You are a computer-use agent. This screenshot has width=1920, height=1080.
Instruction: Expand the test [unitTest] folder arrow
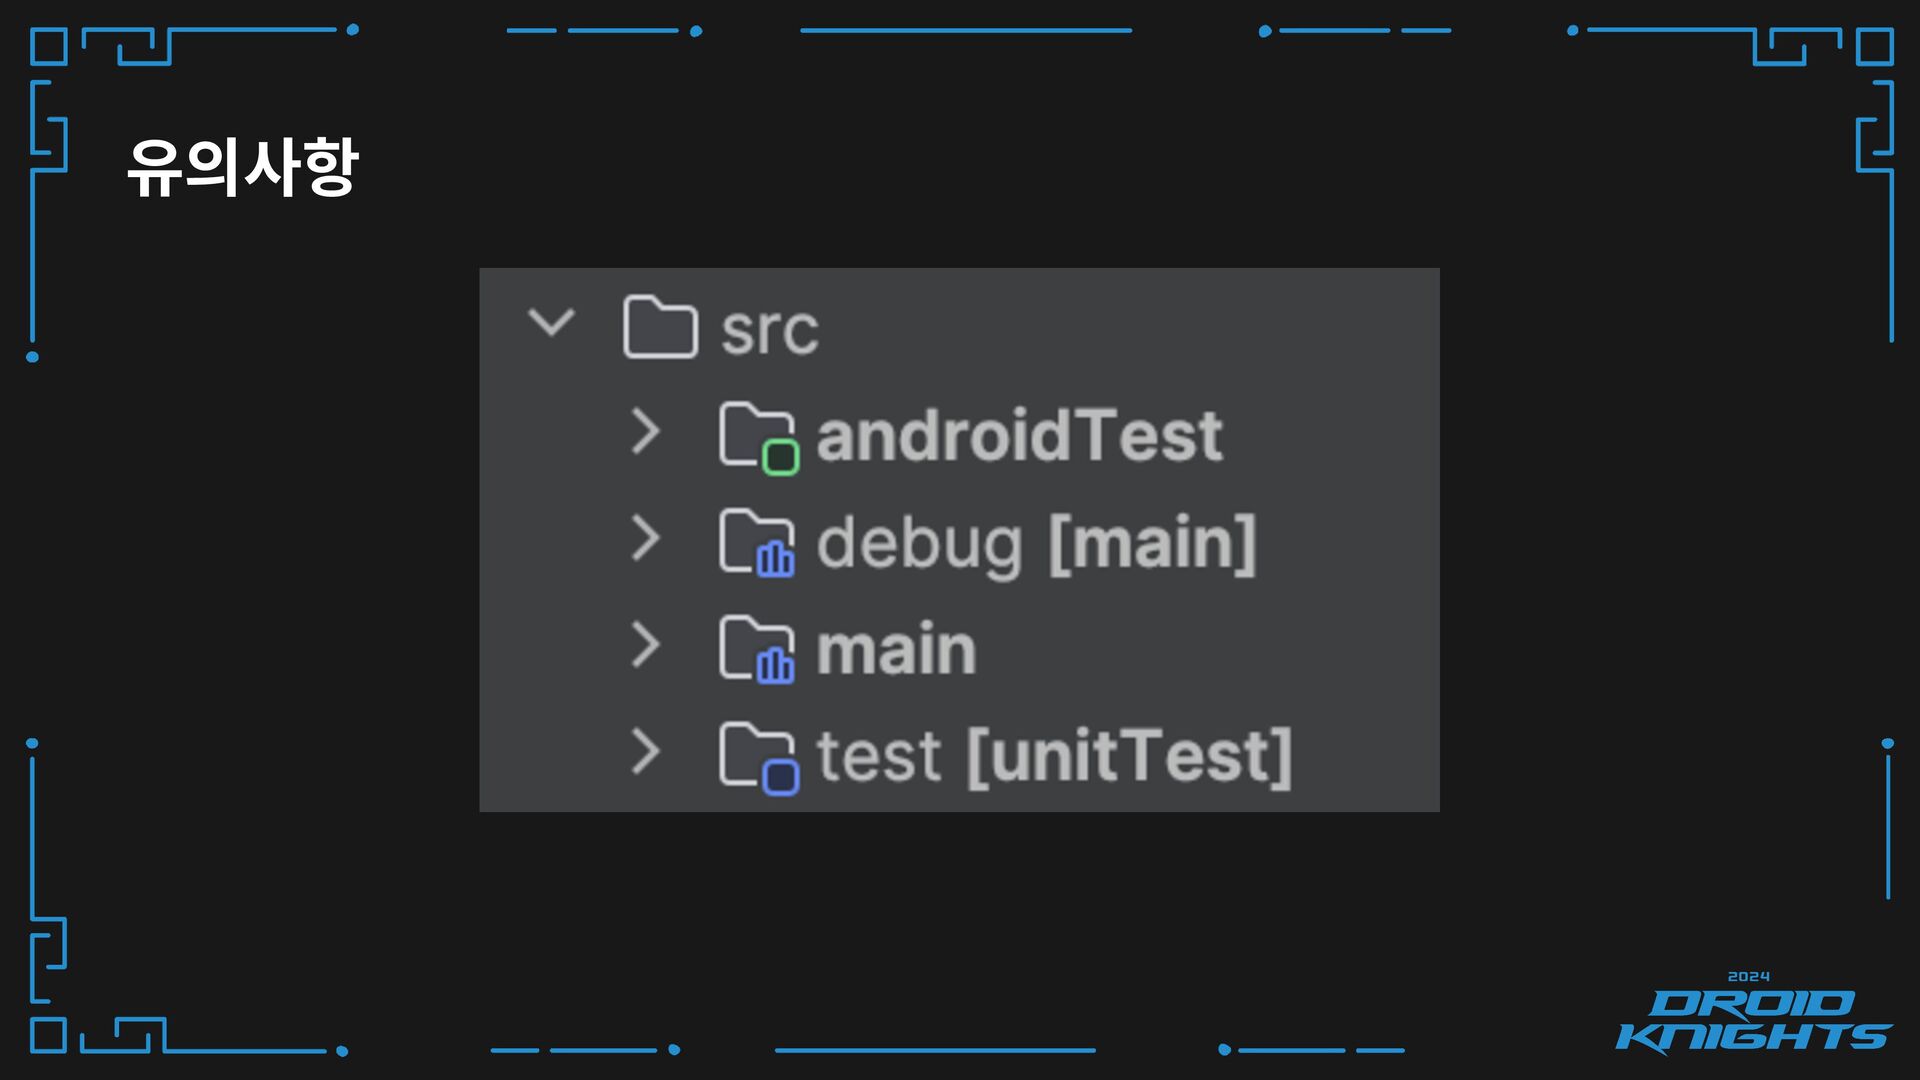pos(646,752)
